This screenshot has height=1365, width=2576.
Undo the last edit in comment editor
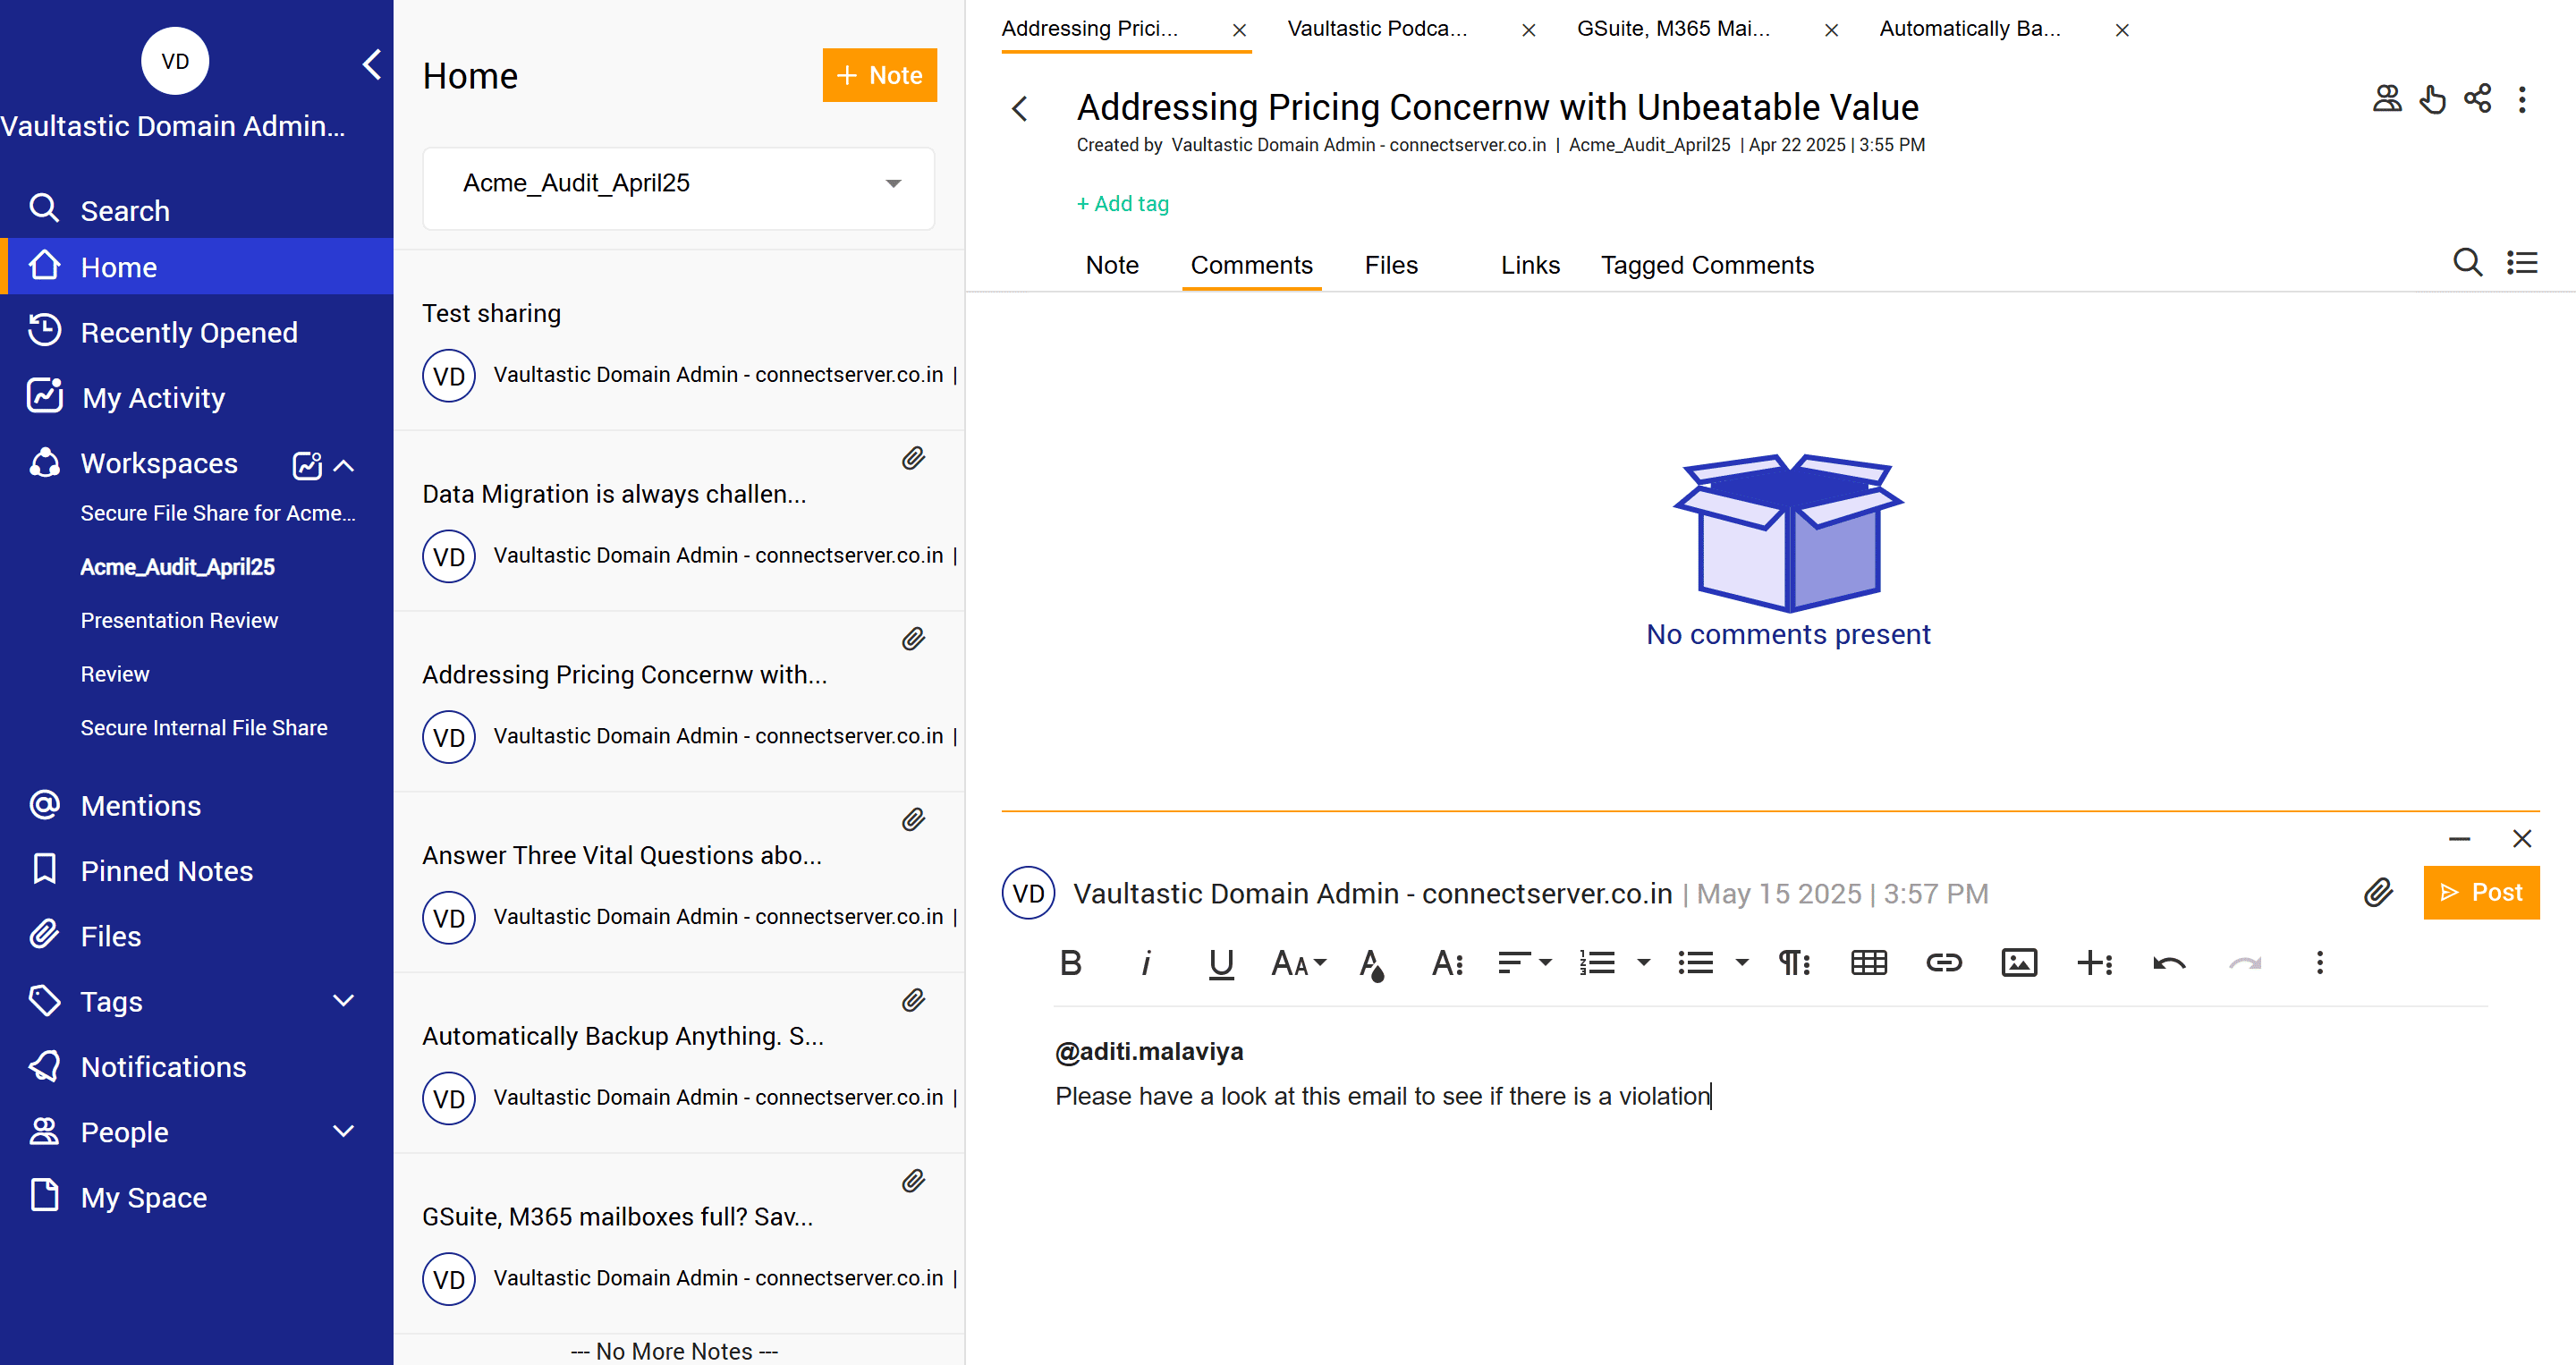(2168, 963)
